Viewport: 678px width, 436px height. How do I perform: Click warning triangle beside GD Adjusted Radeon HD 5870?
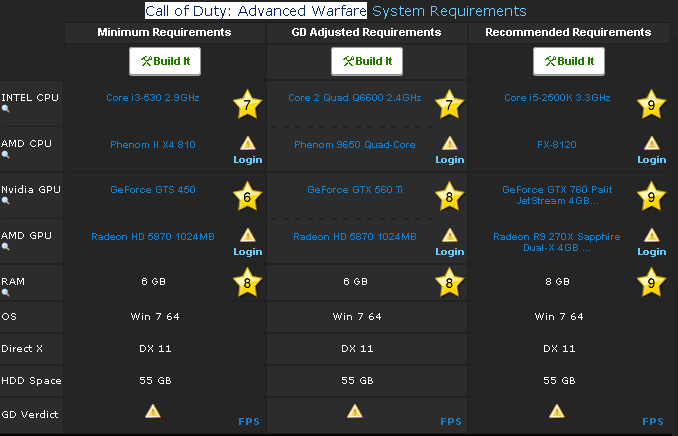450,235
